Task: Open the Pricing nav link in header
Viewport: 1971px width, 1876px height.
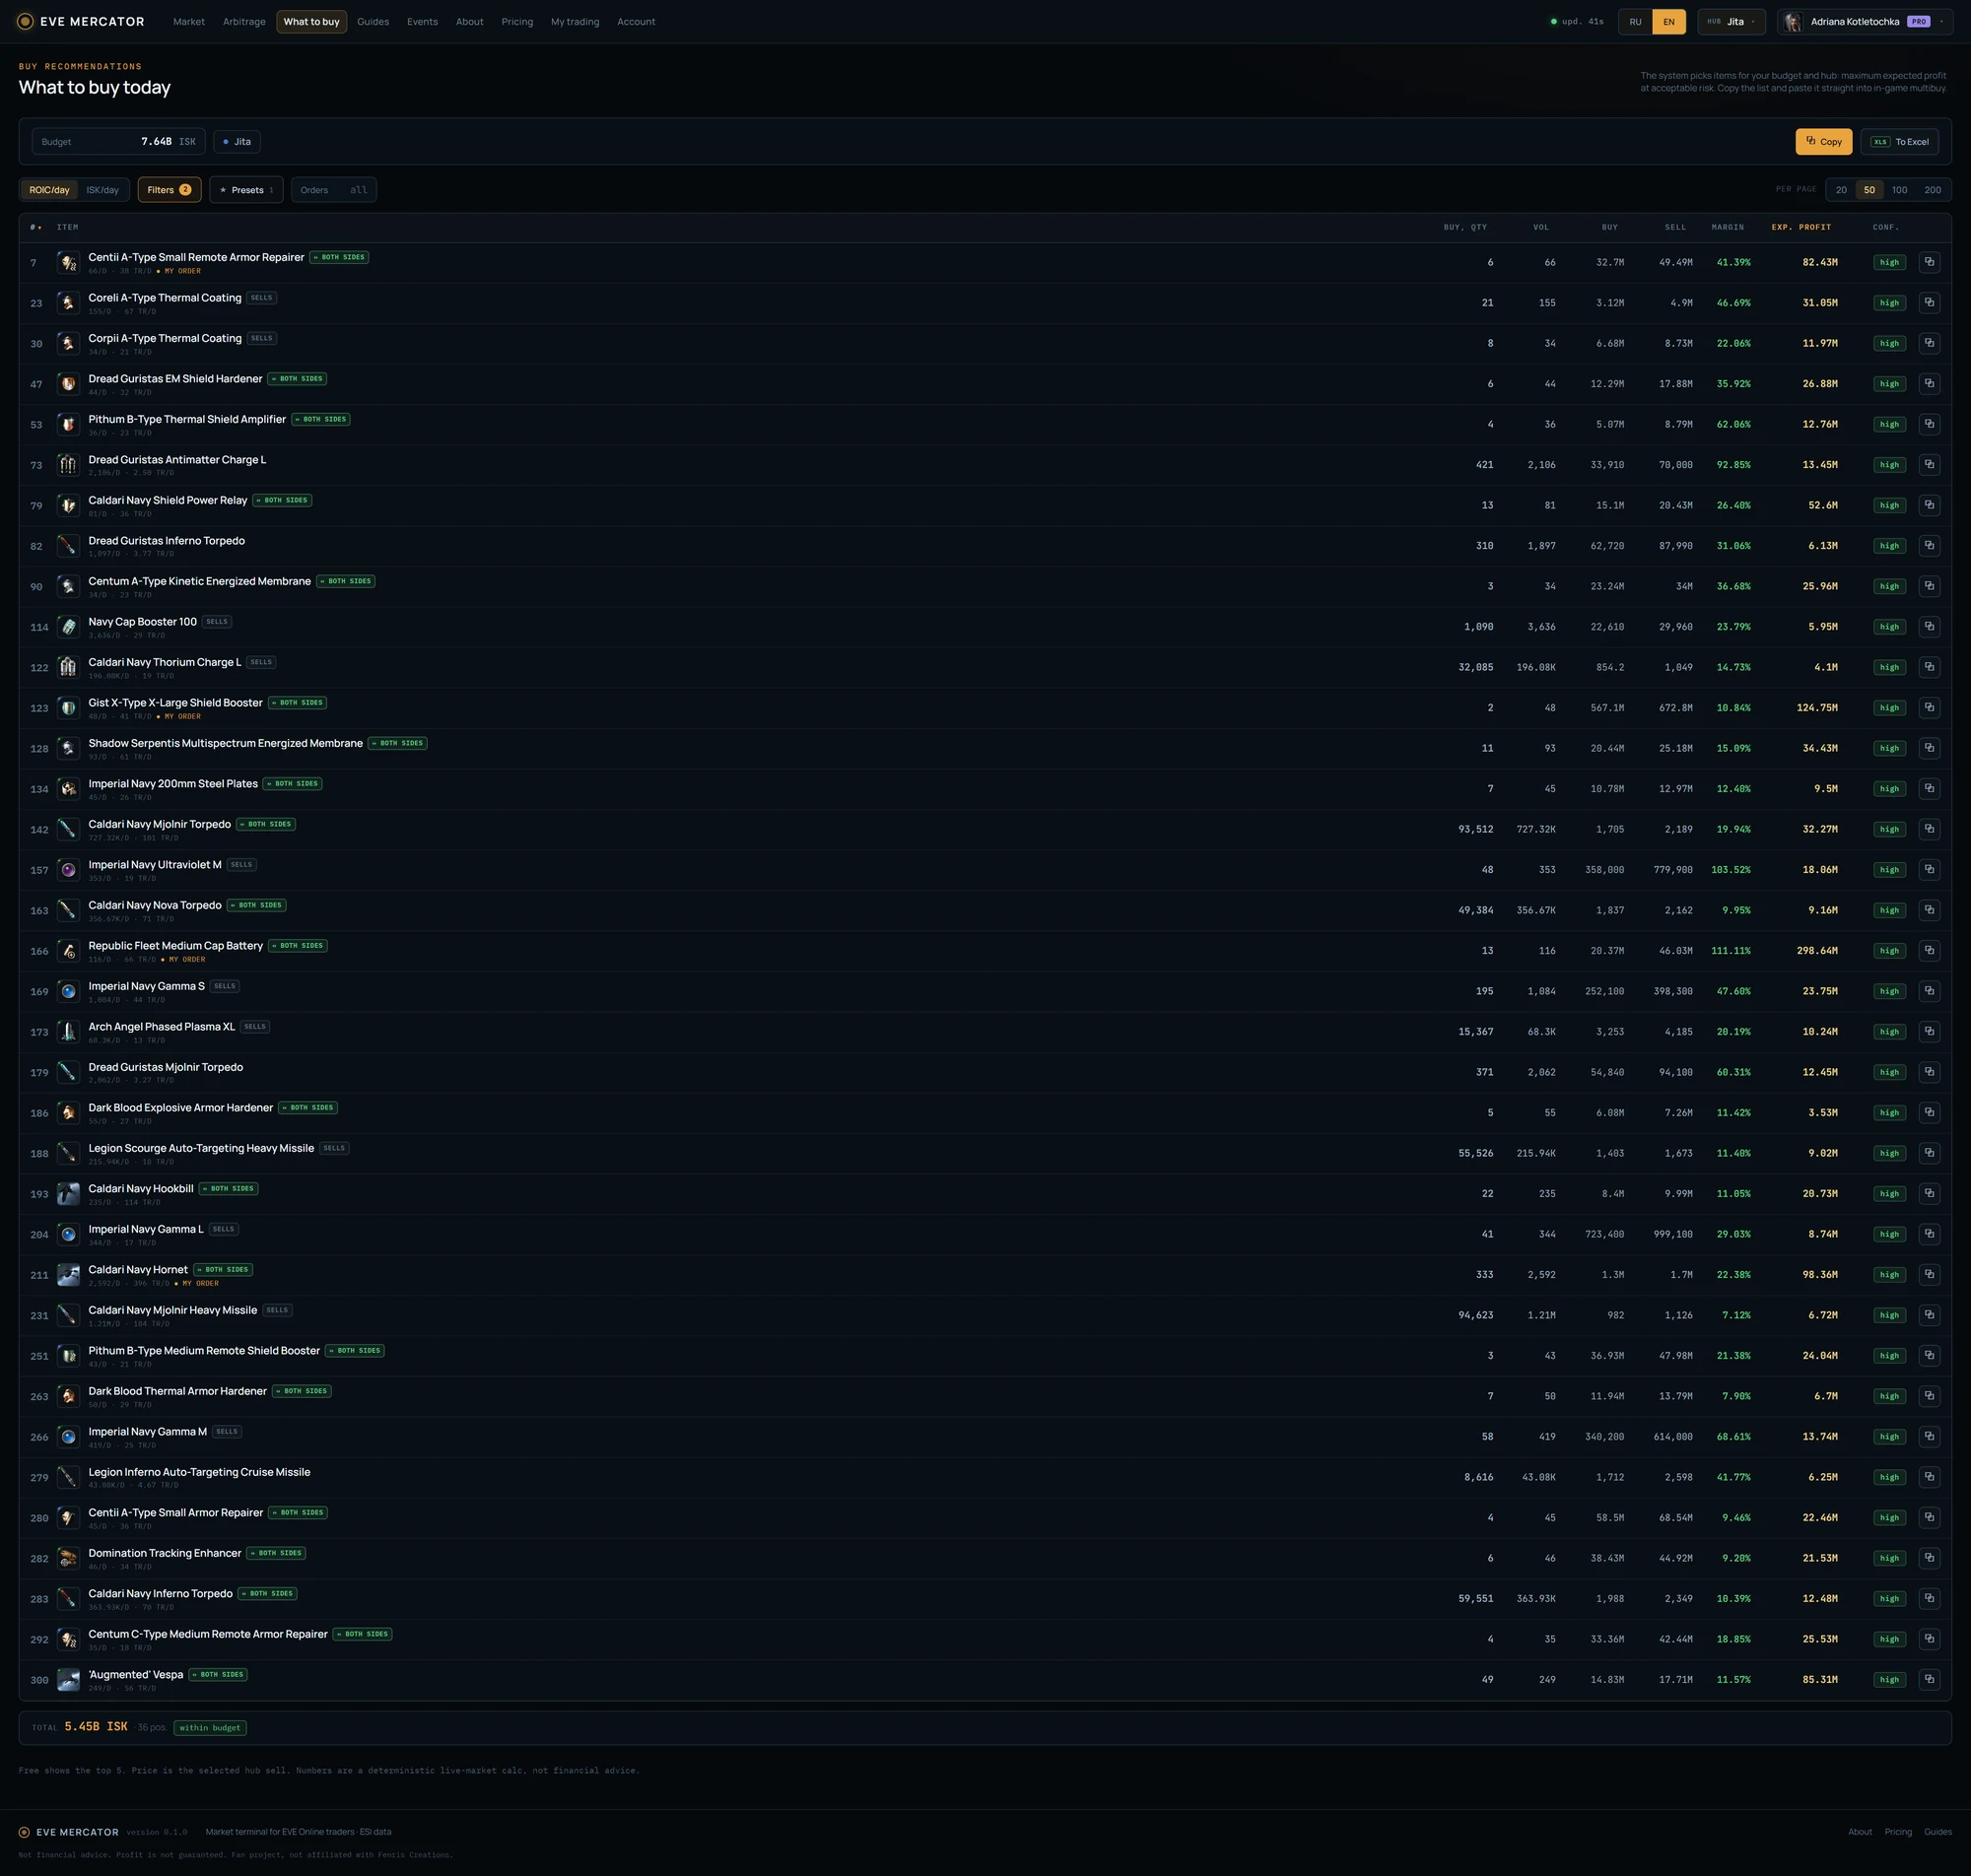Action: (x=517, y=21)
